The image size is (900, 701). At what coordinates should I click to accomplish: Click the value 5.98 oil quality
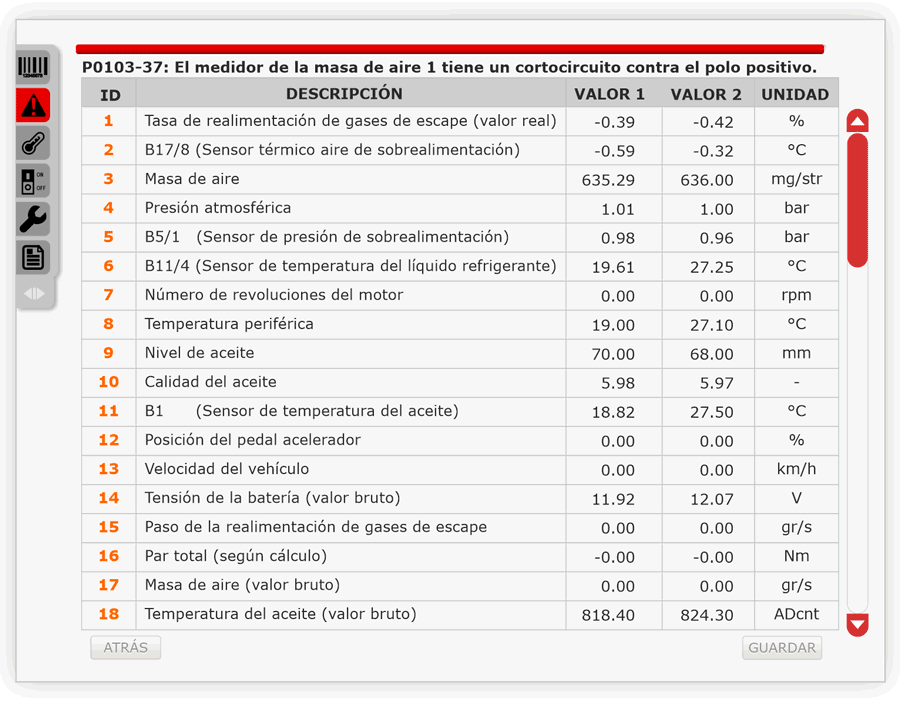(618, 384)
